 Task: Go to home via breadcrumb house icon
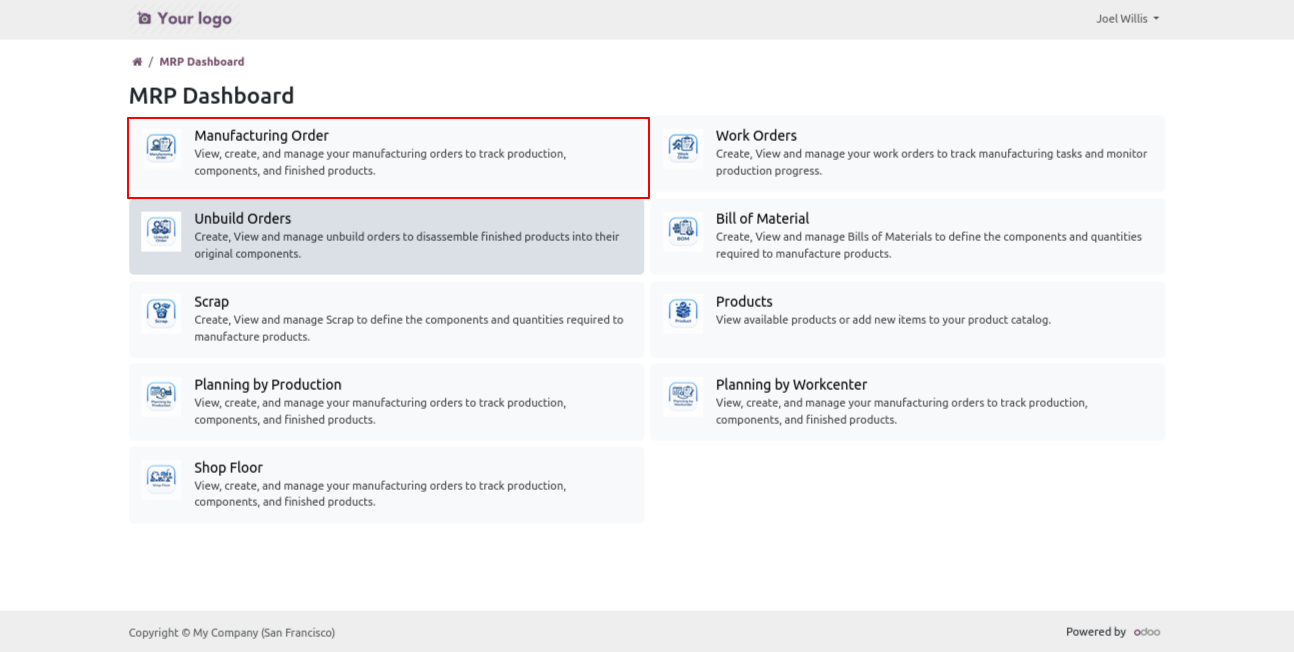click(137, 62)
